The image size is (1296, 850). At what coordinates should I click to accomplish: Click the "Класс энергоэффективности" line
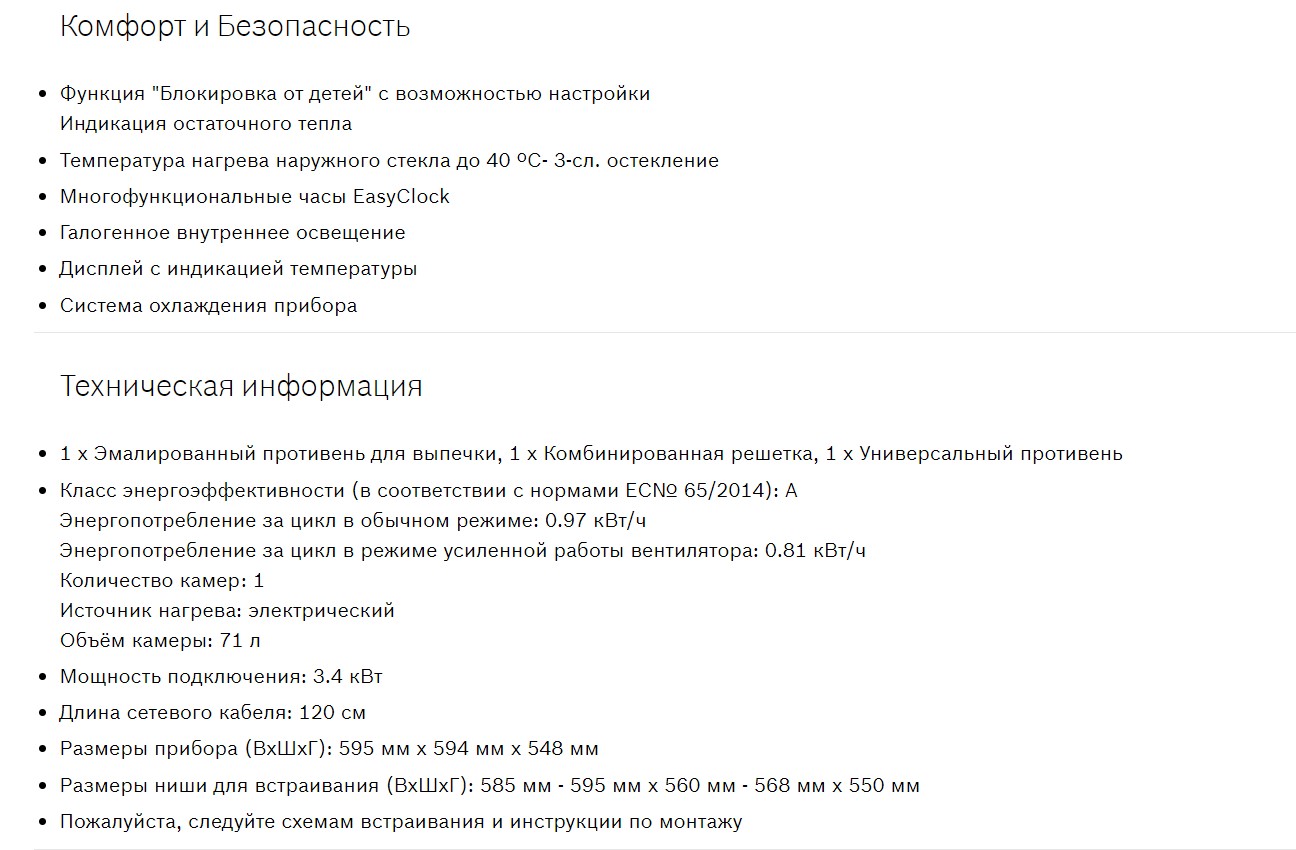(x=429, y=491)
